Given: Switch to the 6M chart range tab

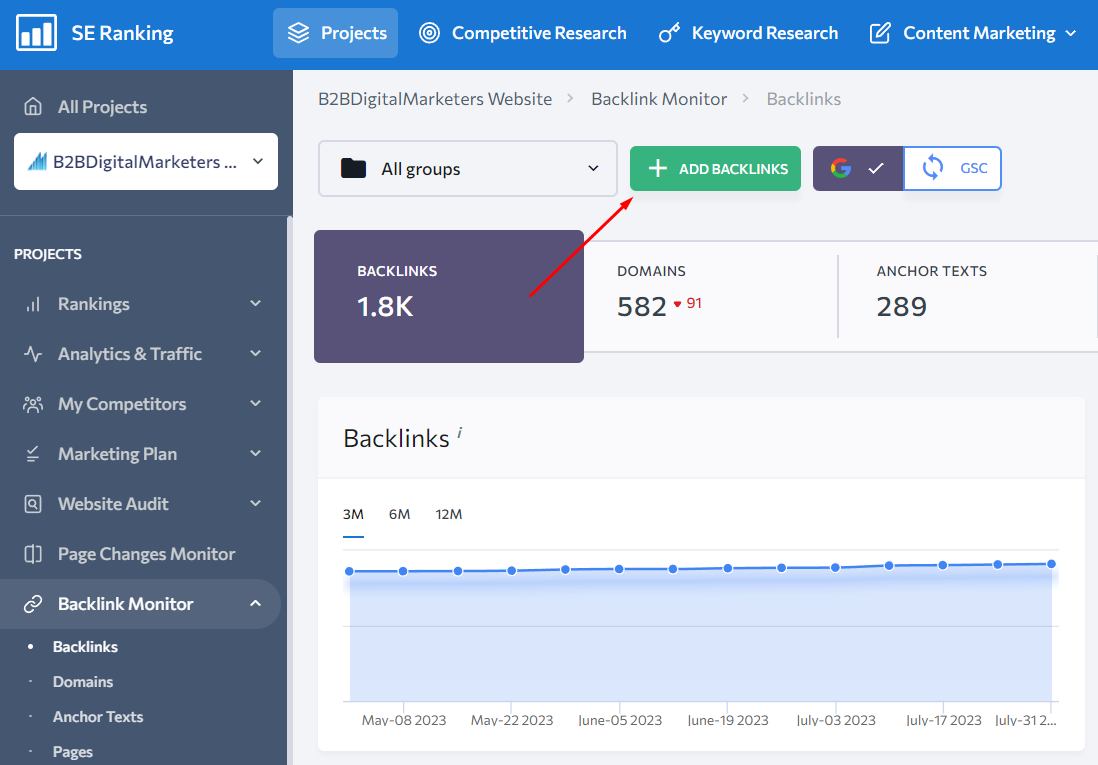Looking at the screenshot, I should click(399, 514).
